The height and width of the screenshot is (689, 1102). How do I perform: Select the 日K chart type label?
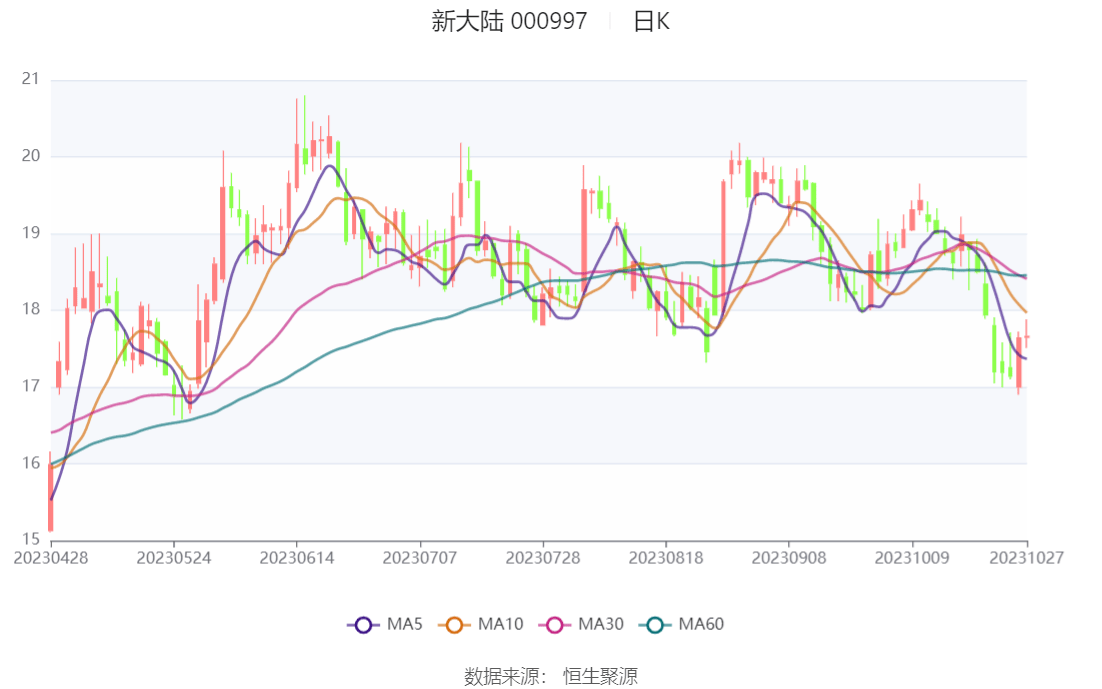[651, 21]
